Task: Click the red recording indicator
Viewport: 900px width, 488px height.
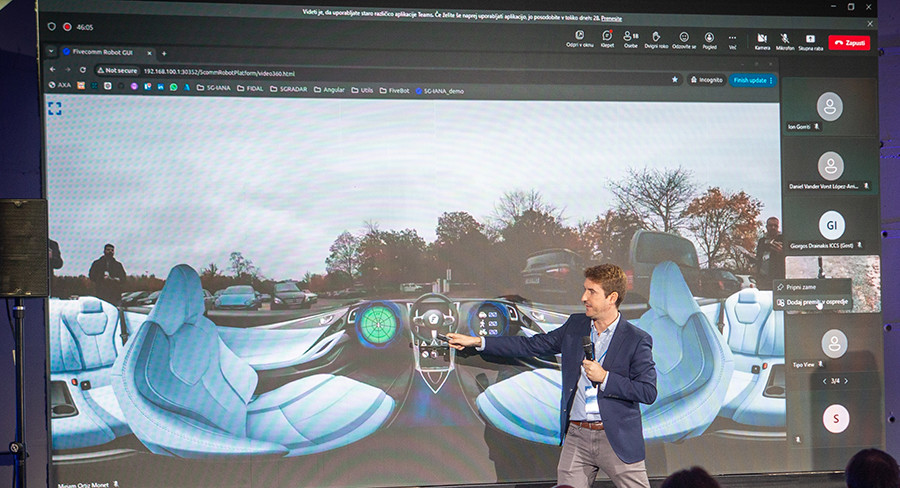Action: pyautogui.click(x=67, y=26)
